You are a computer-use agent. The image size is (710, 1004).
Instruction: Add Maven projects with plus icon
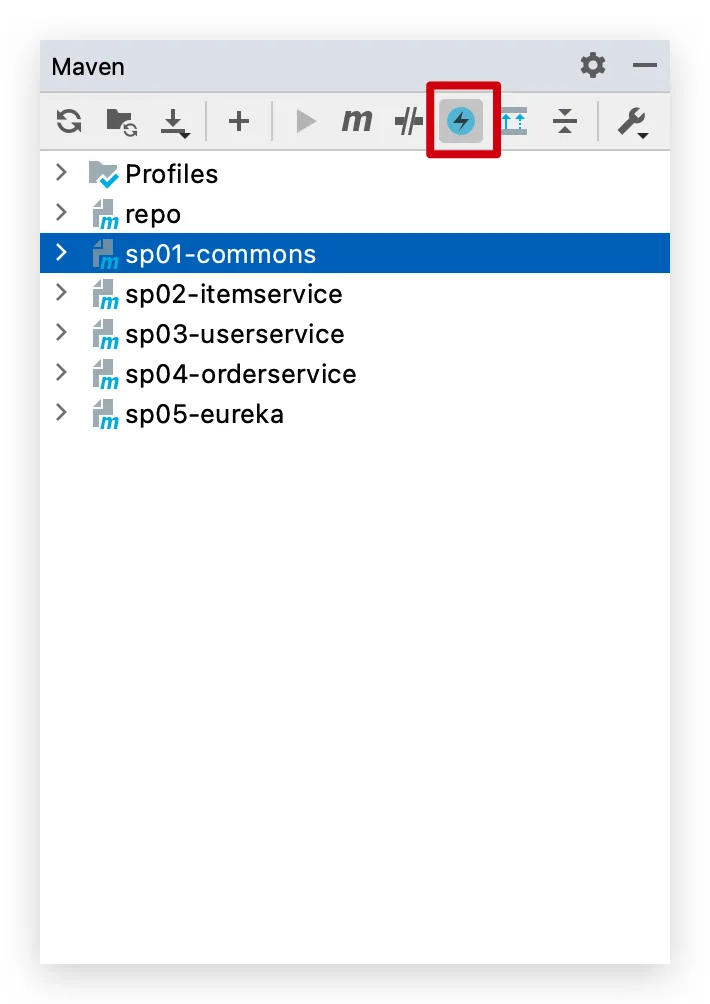pyautogui.click(x=239, y=121)
